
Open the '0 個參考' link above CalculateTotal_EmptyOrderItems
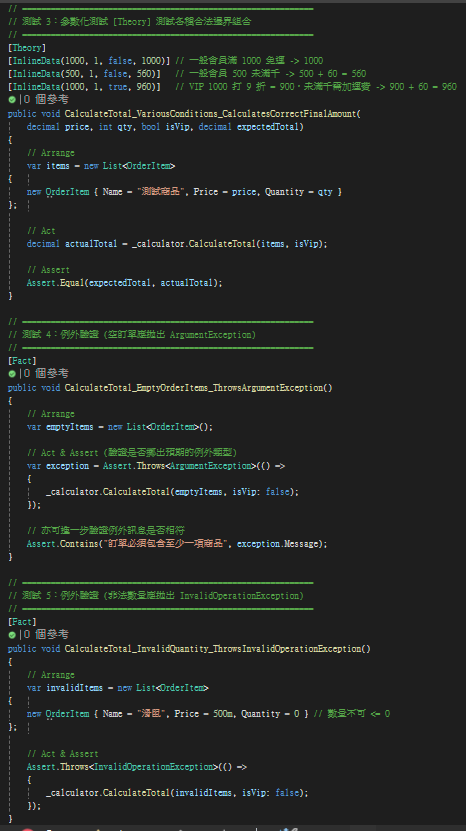[x=46, y=374]
